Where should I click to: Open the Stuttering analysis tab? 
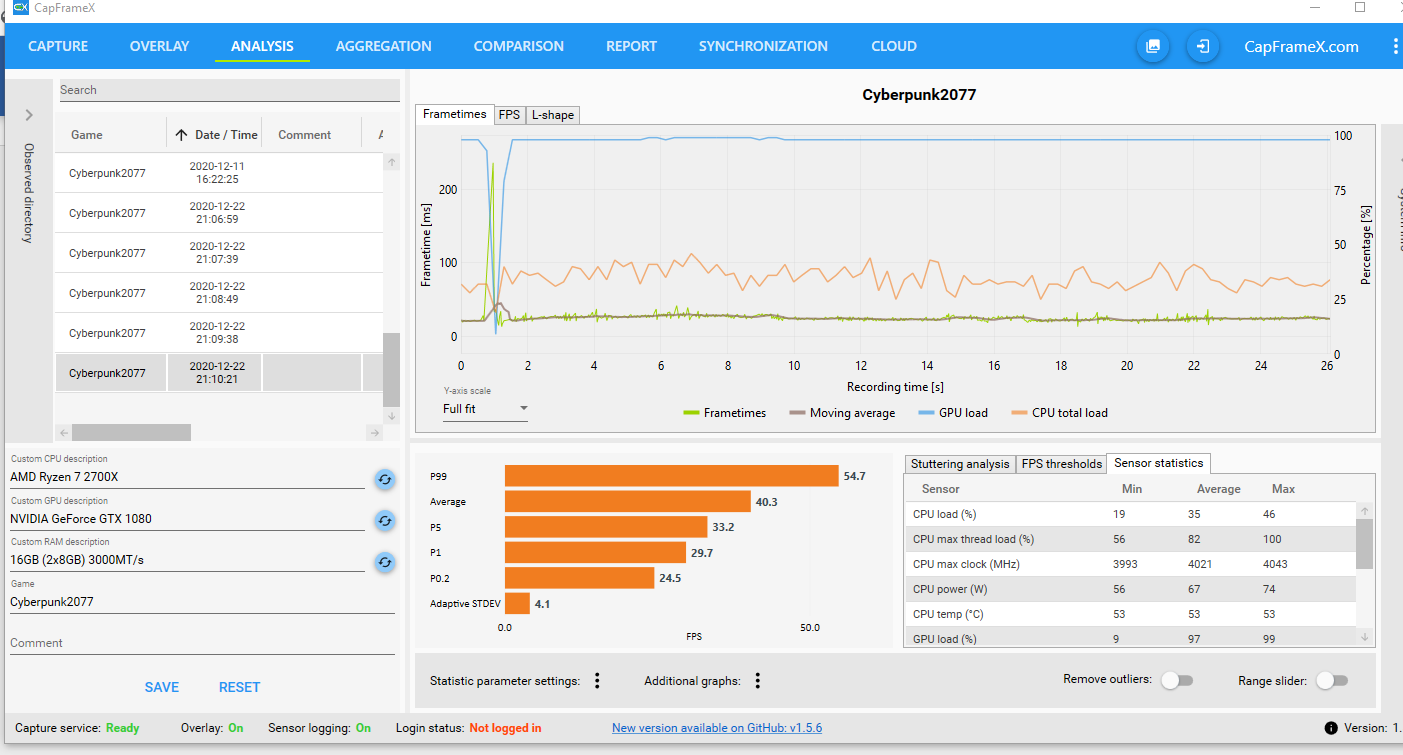tap(960, 464)
